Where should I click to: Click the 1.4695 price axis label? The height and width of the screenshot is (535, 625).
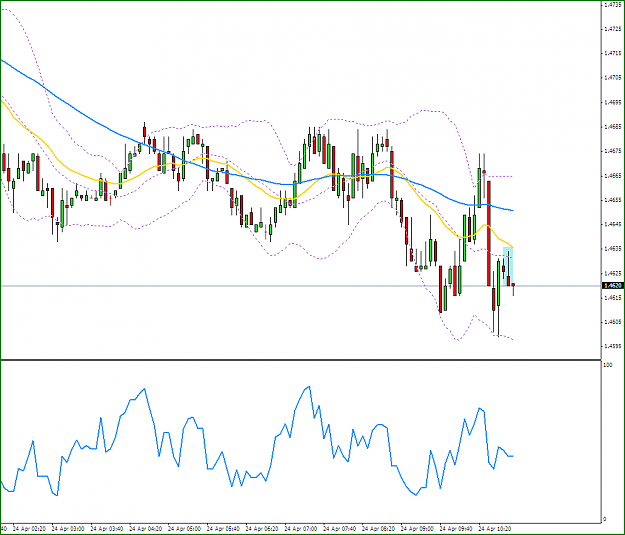tap(612, 102)
